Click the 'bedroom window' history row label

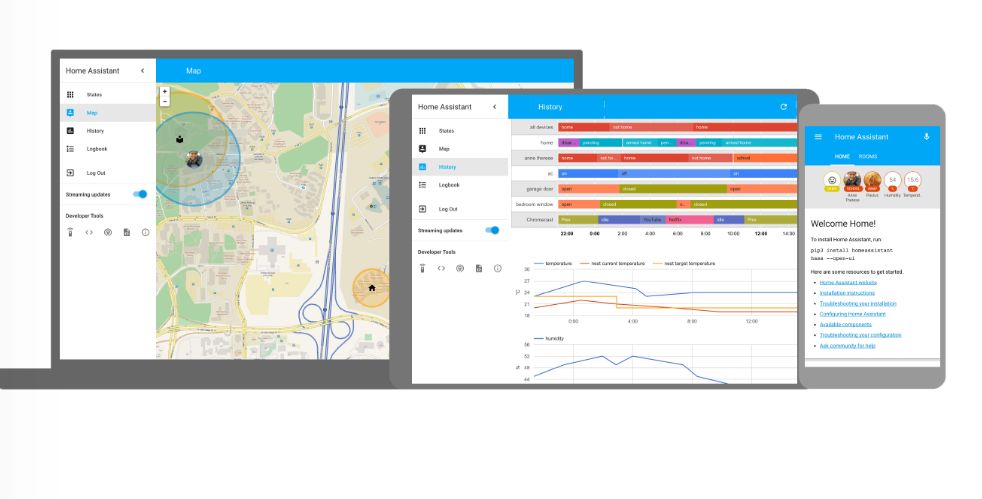click(x=534, y=204)
